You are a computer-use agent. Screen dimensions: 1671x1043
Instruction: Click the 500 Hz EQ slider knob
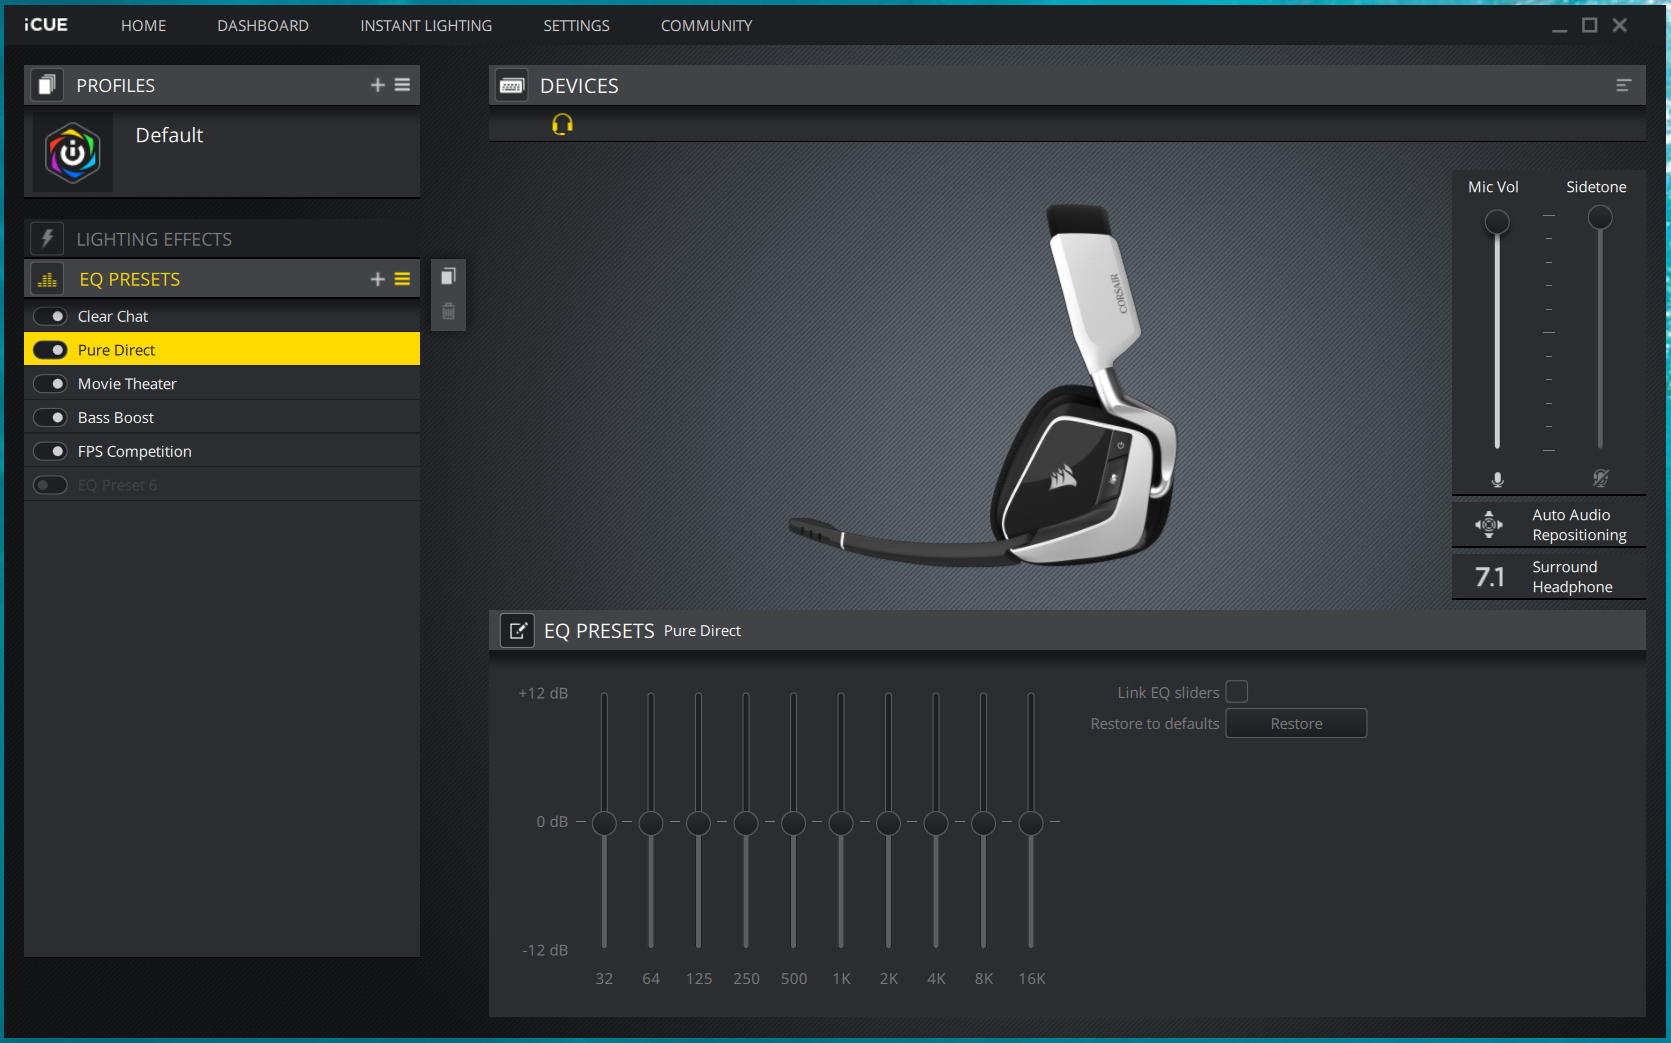pyautogui.click(x=793, y=823)
